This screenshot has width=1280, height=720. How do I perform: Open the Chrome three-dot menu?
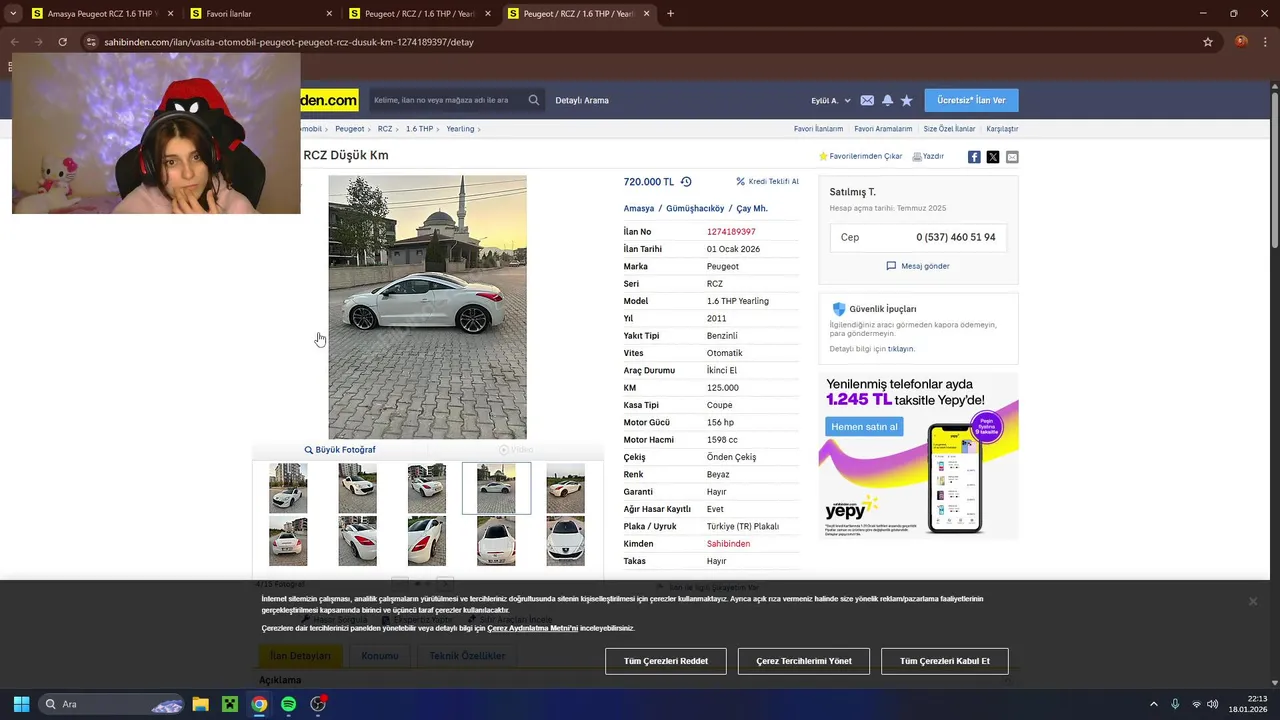click(1265, 42)
